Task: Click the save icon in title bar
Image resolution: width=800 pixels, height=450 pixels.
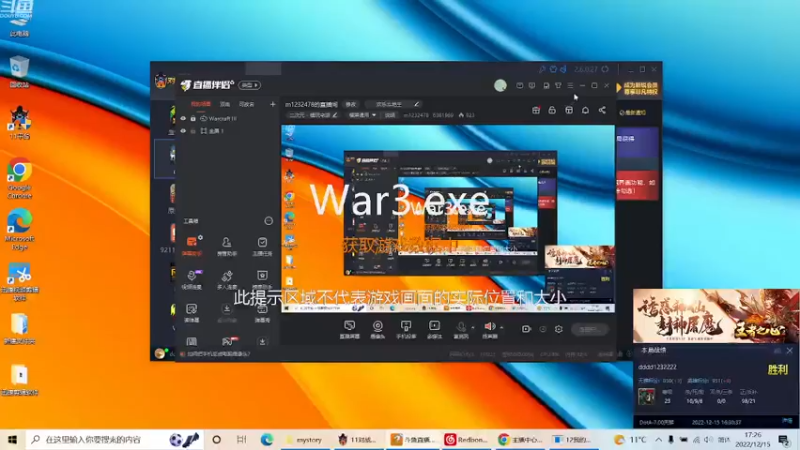Action: tap(546, 85)
